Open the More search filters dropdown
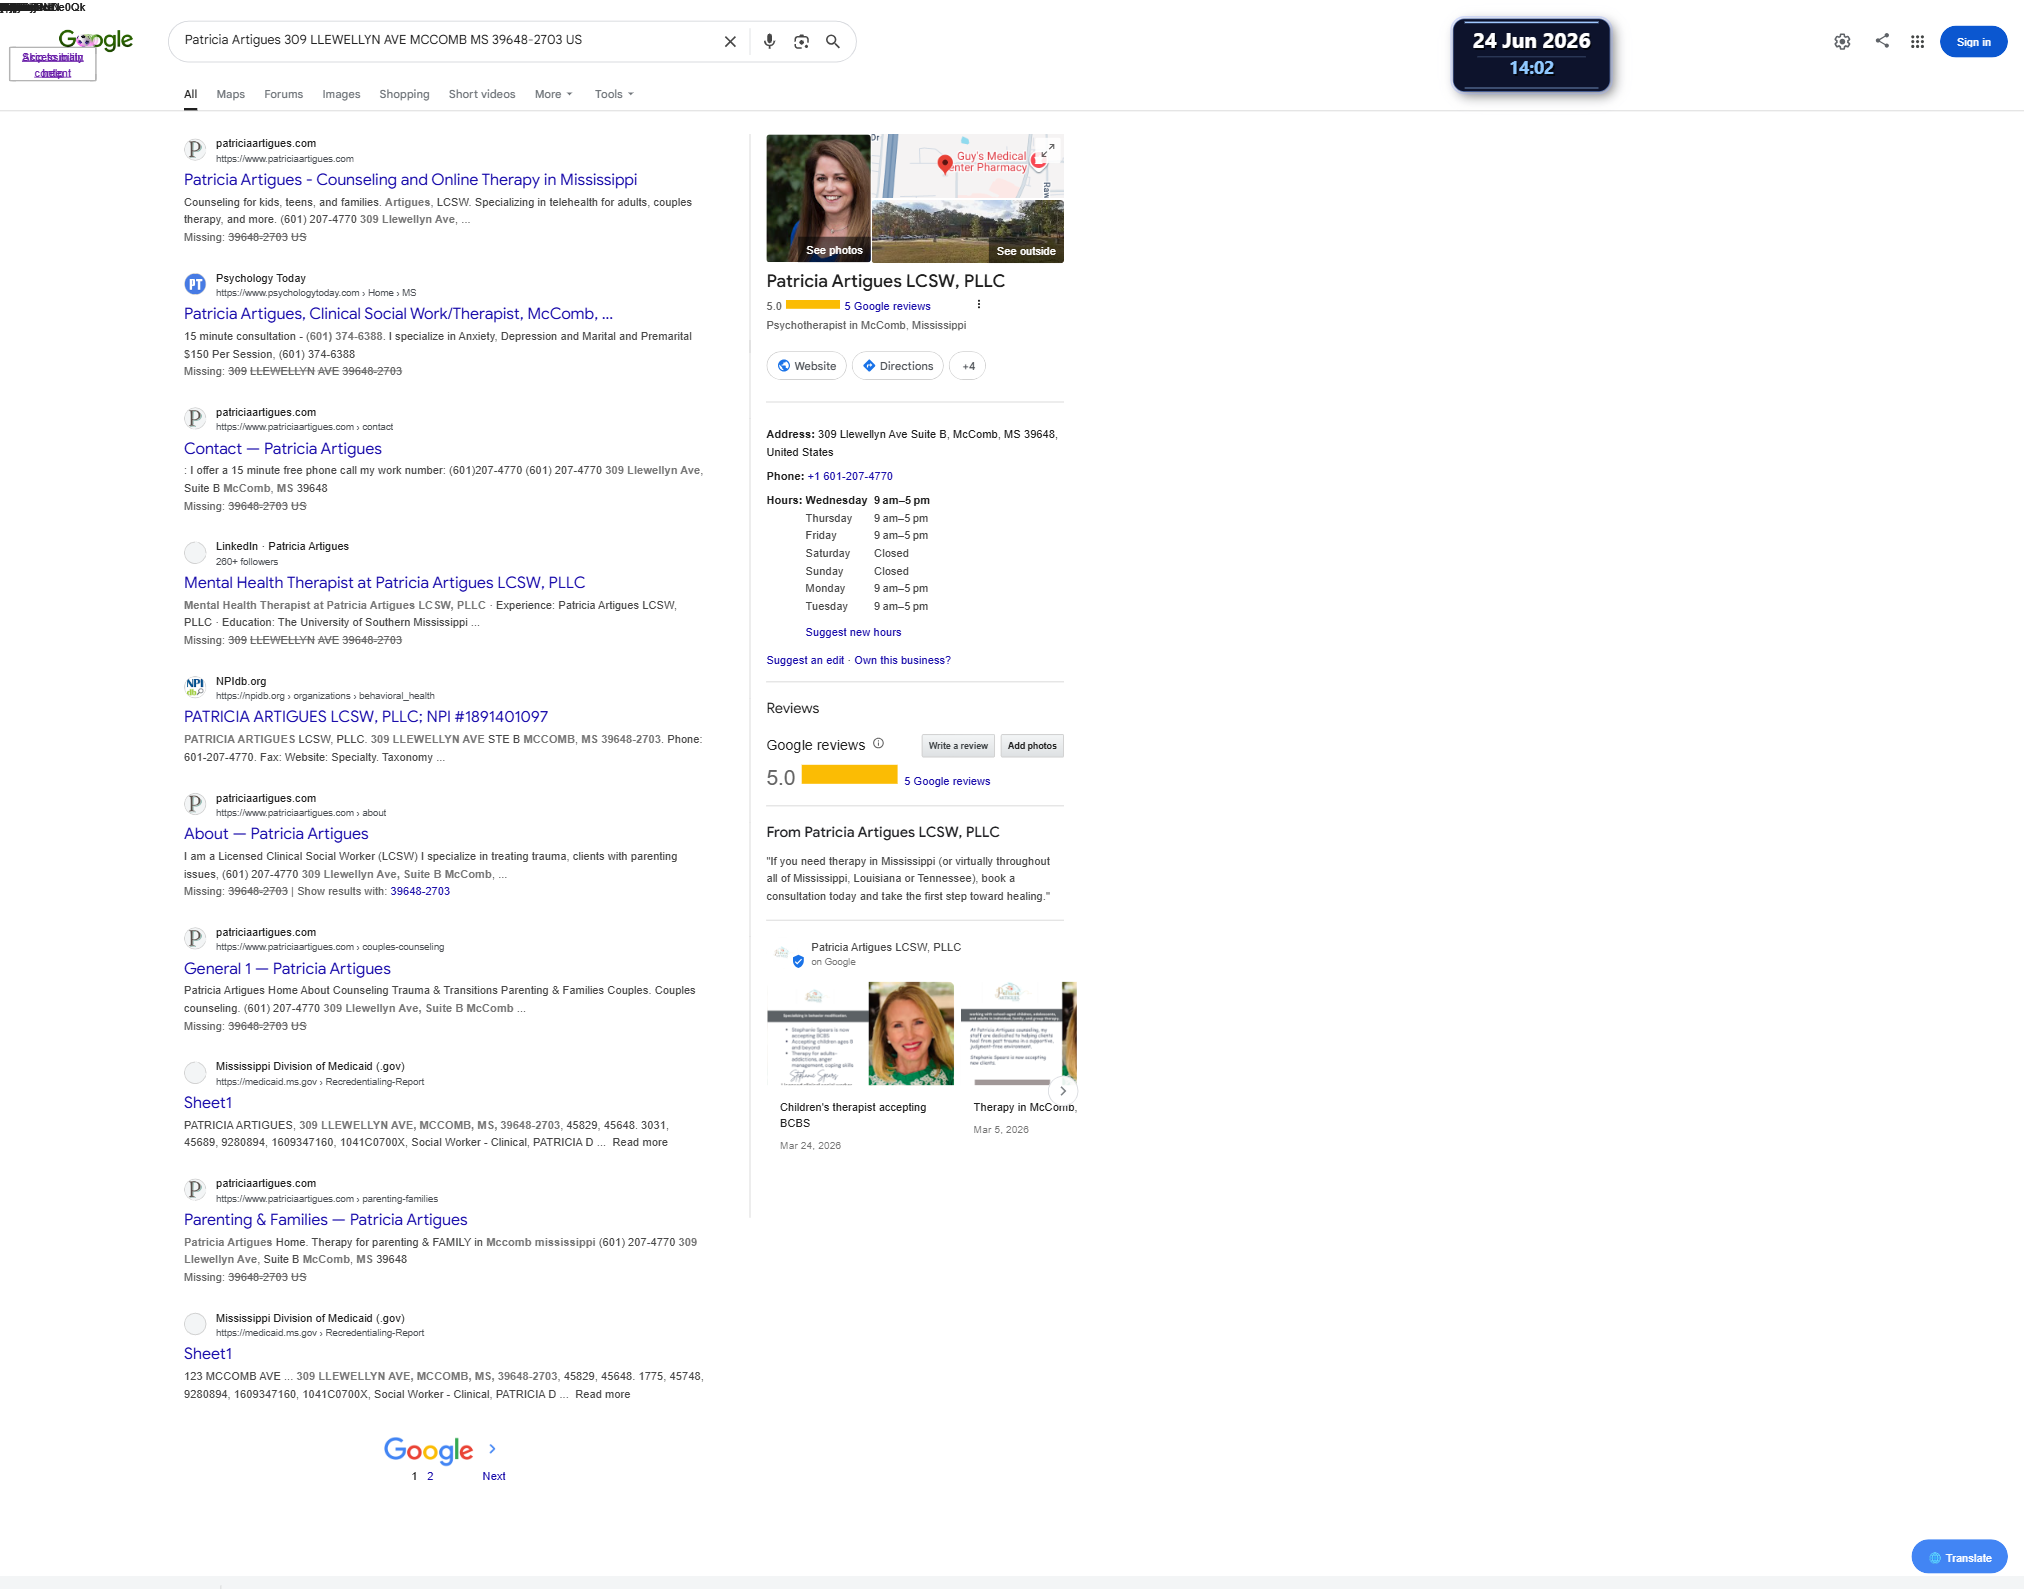Image resolution: width=2036 pixels, height=1589 pixels. click(x=554, y=94)
